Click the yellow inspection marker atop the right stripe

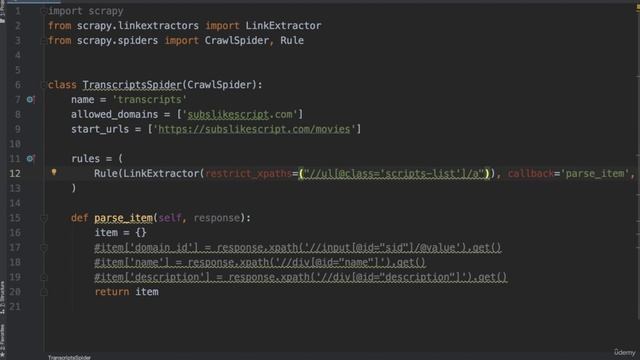click(x=637, y=8)
